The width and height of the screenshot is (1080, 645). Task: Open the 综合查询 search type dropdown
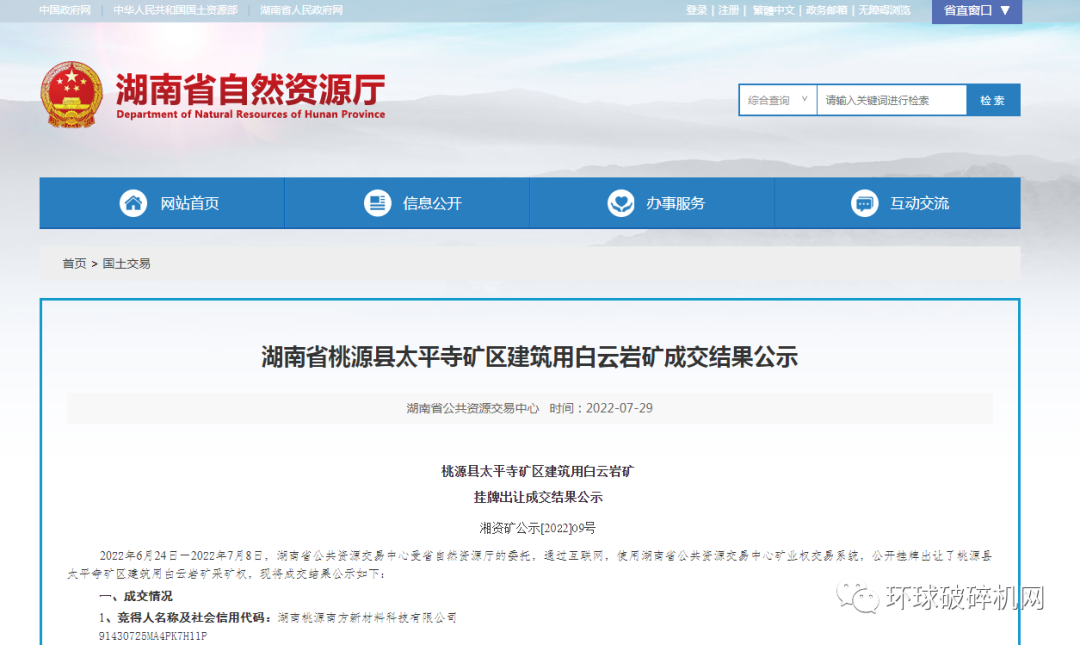pyautogui.click(x=777, y=100)
